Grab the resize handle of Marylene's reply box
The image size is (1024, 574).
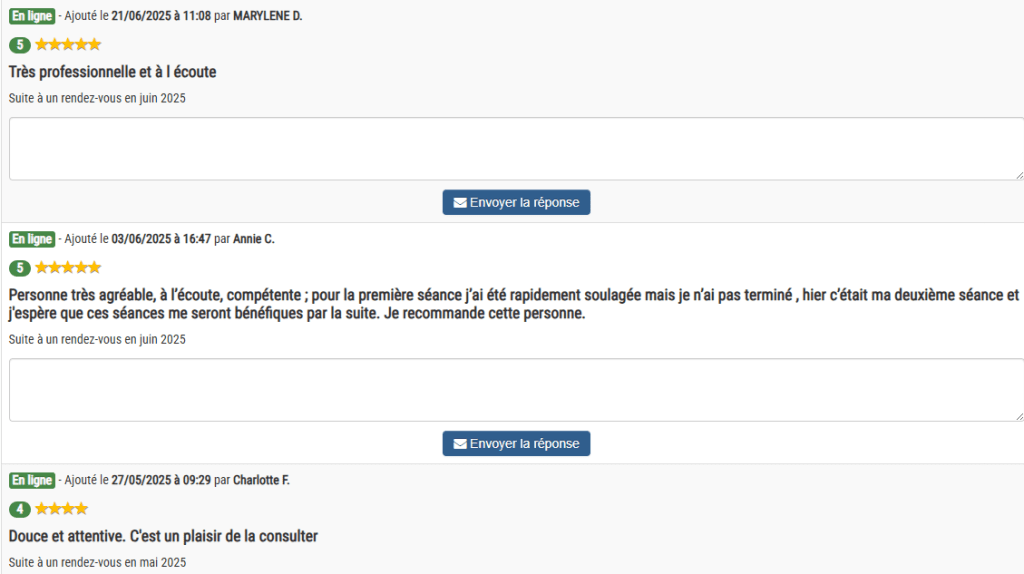pos(1018,175)
